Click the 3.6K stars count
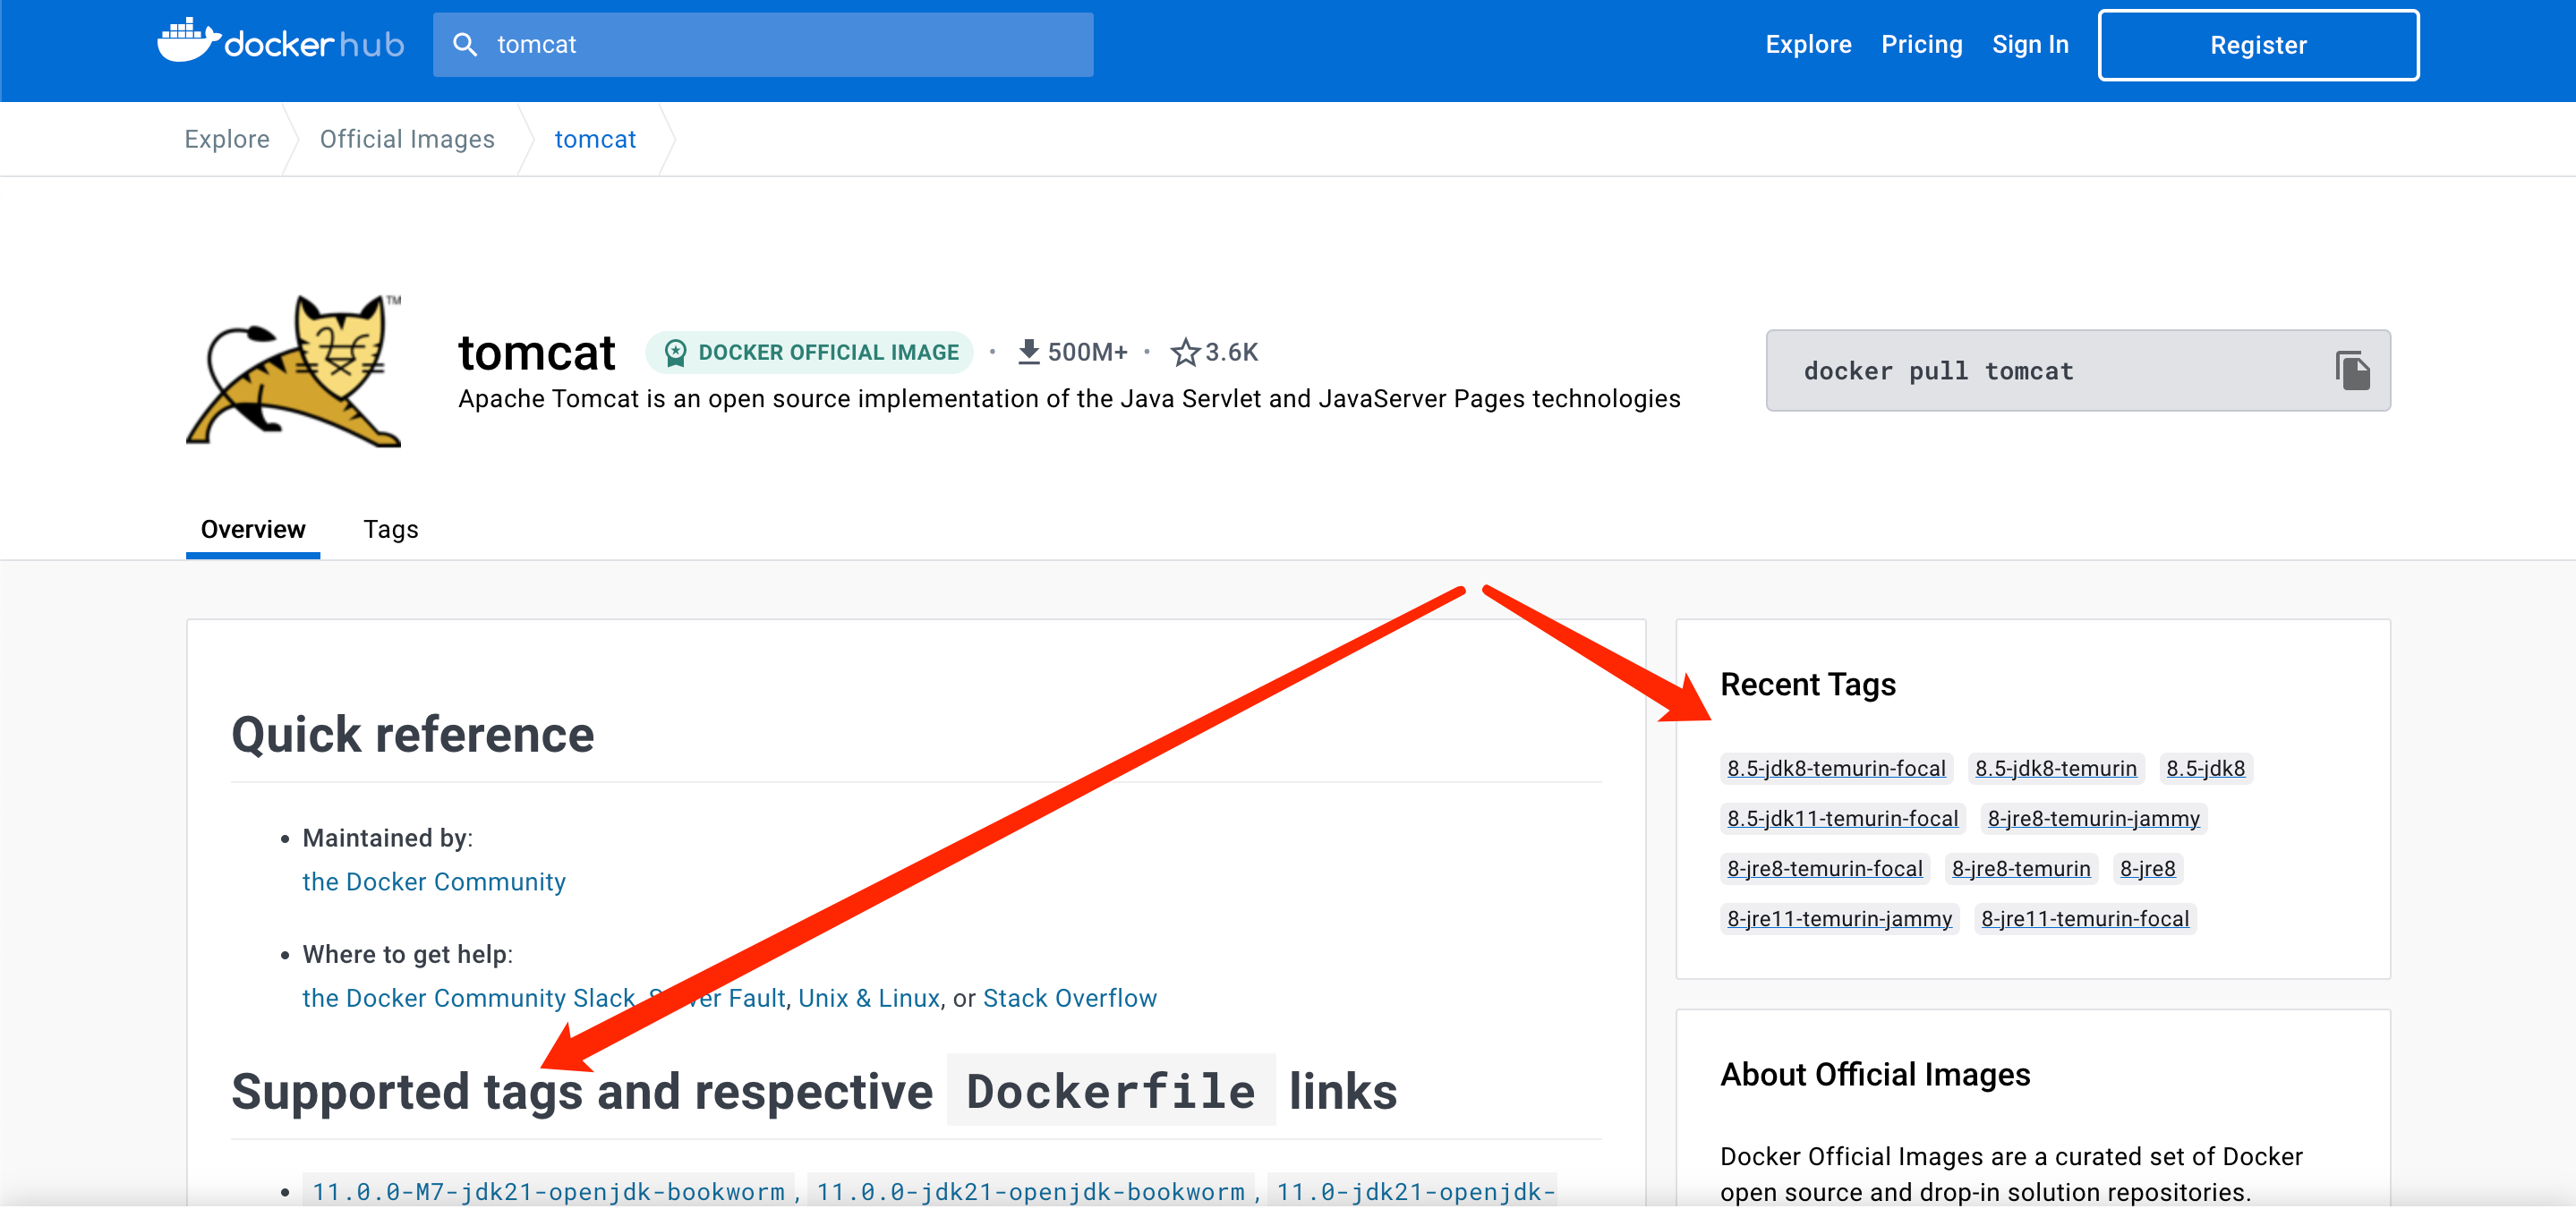 click(x=1231, y=352)
